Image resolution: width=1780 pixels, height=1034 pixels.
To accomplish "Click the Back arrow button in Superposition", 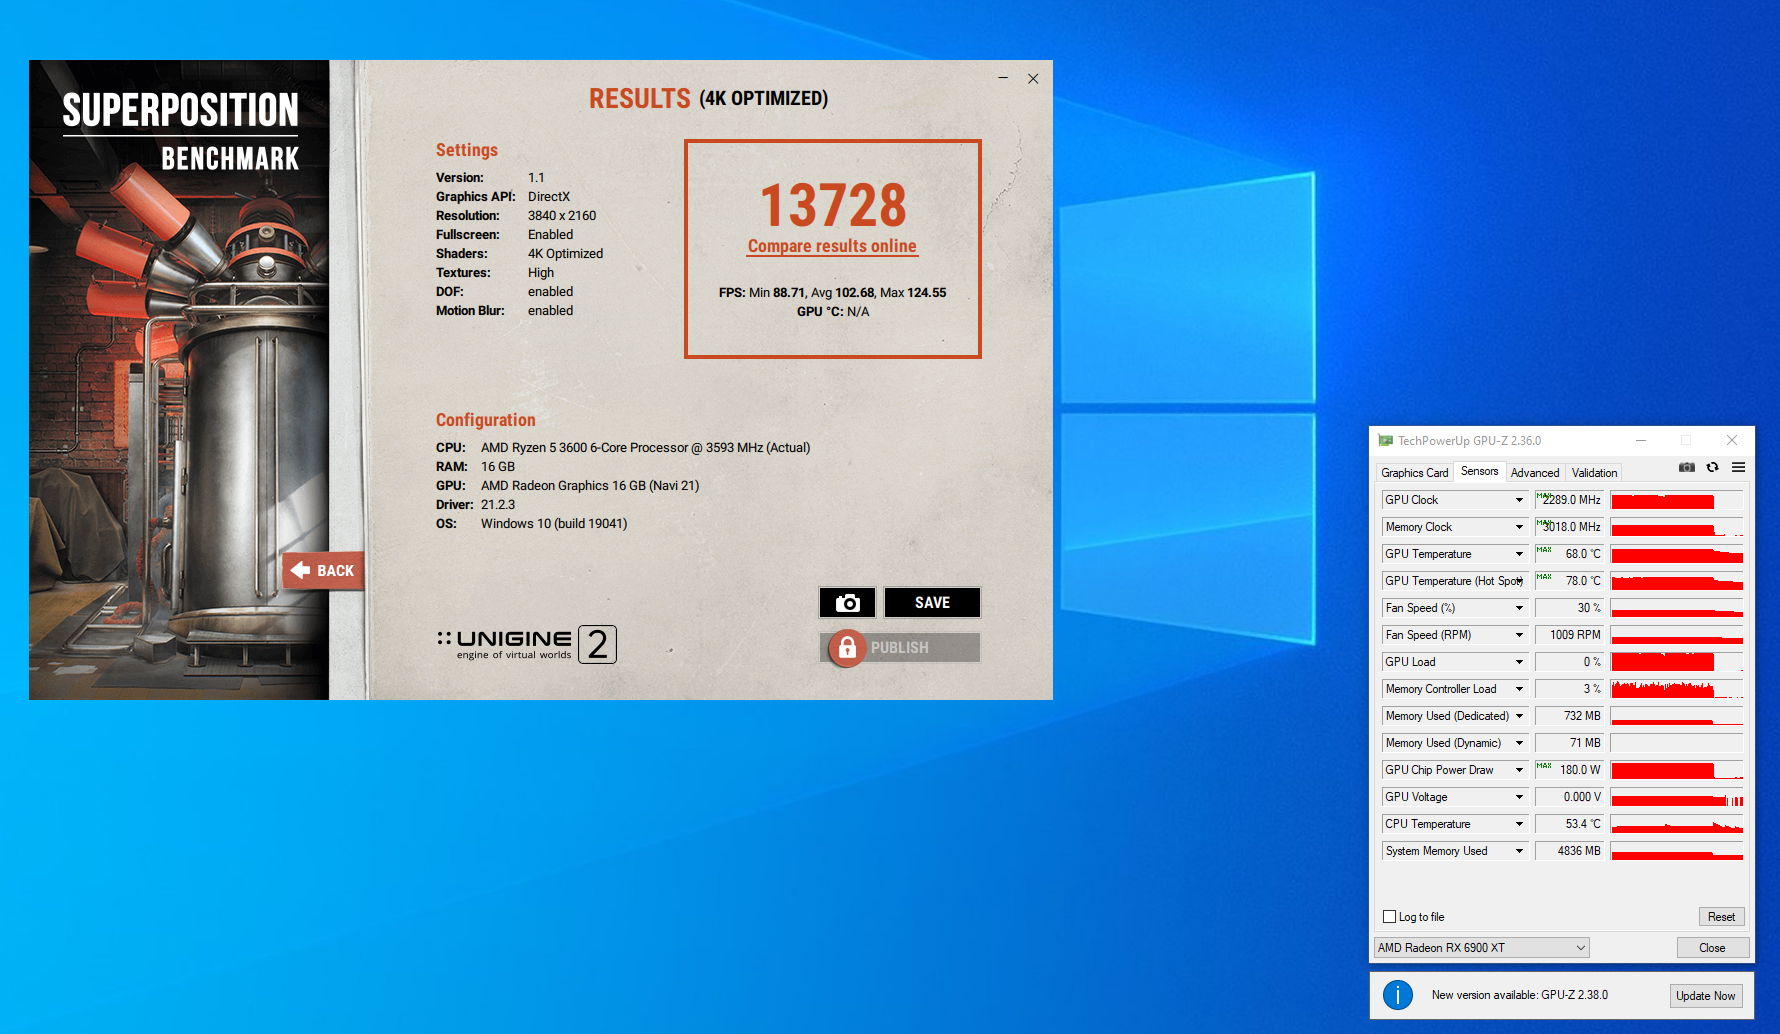I will pos(323,571).
